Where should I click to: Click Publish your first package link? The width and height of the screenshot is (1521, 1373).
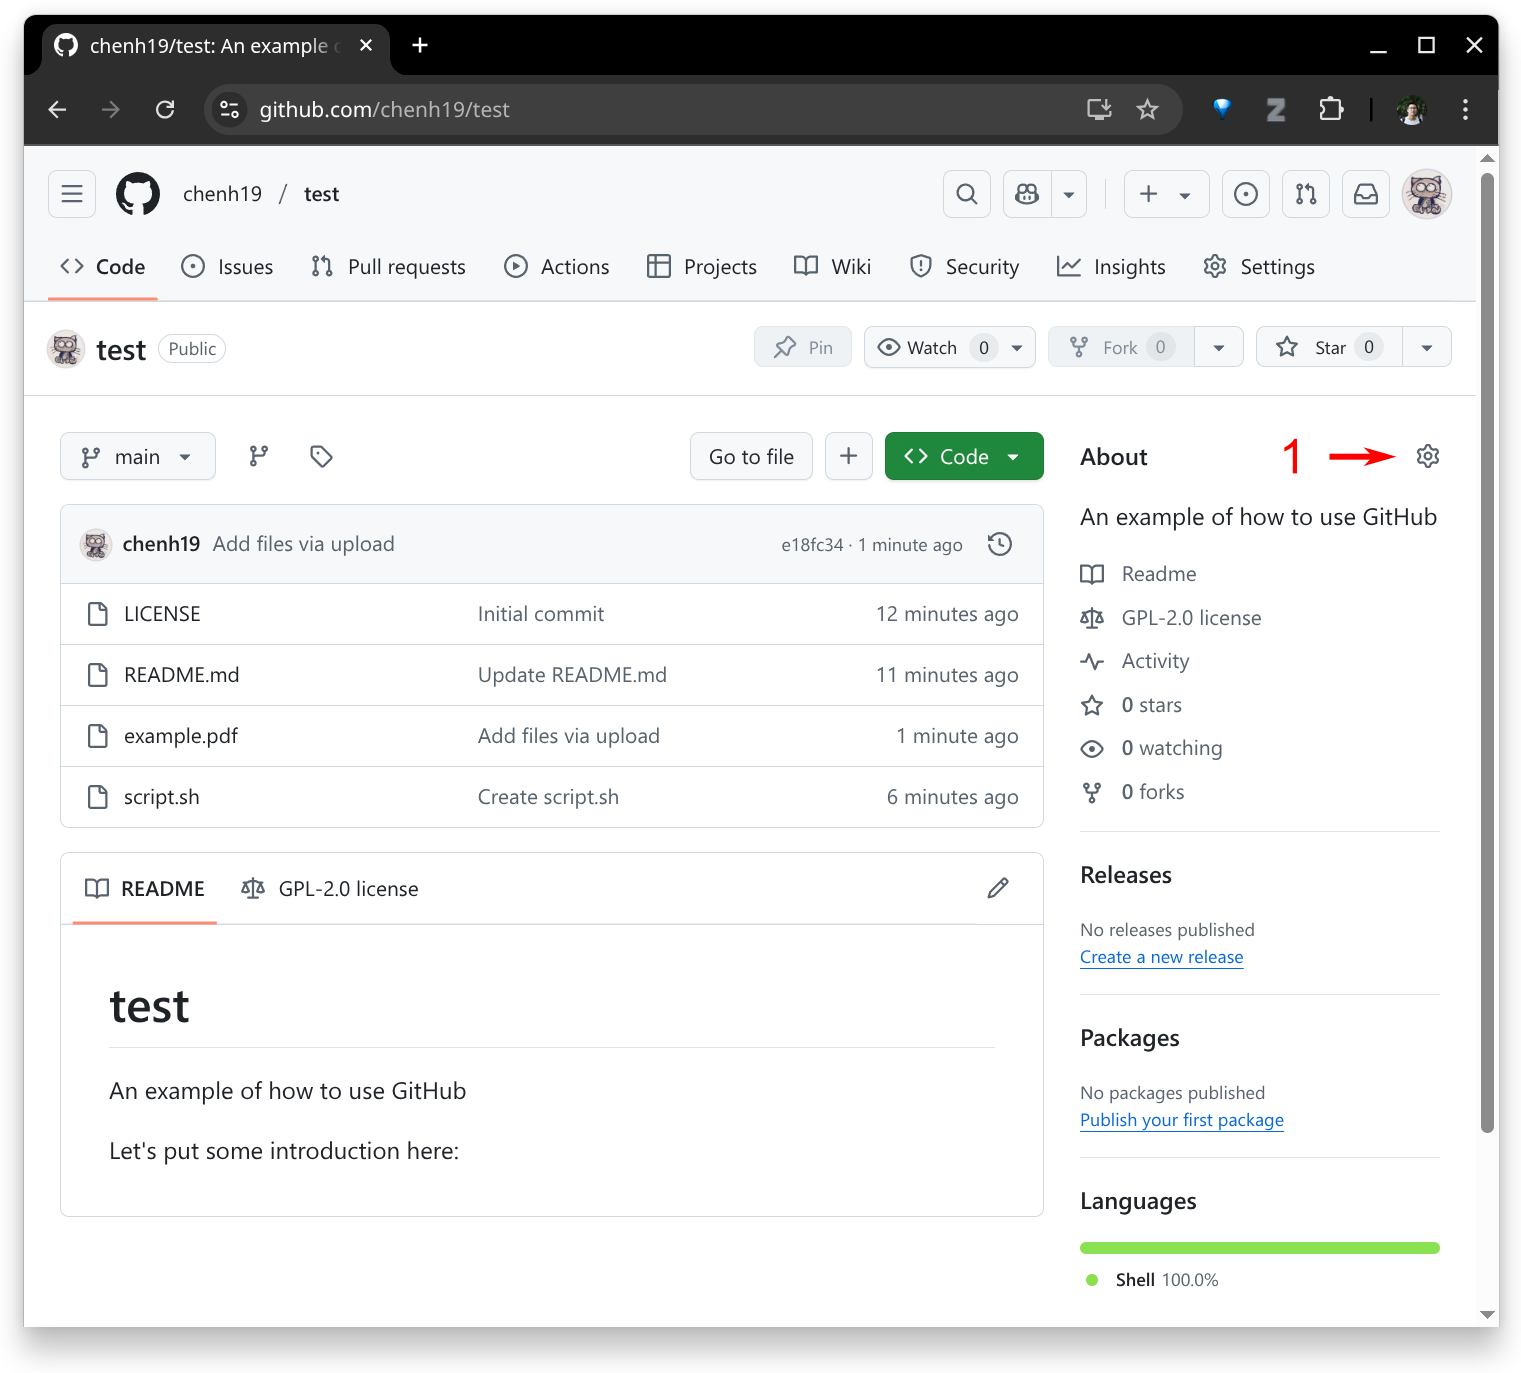[1182, 1120]
